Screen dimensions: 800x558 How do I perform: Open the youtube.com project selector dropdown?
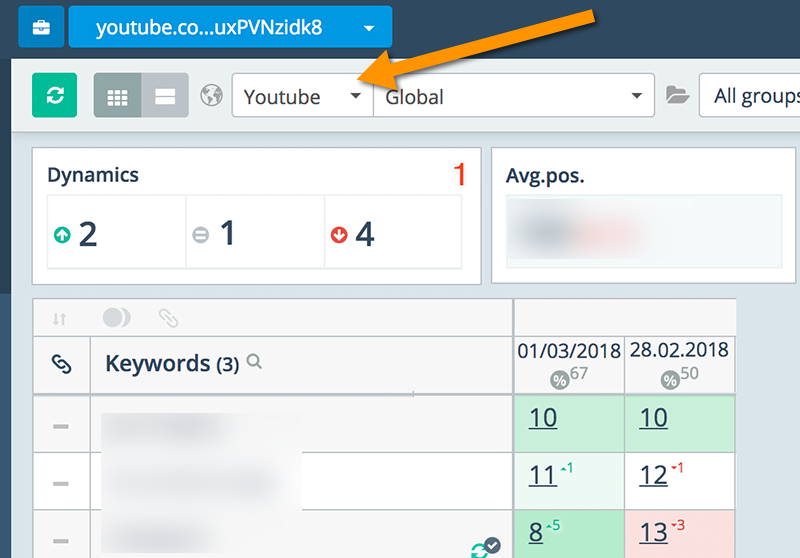(x=230, y=27)
